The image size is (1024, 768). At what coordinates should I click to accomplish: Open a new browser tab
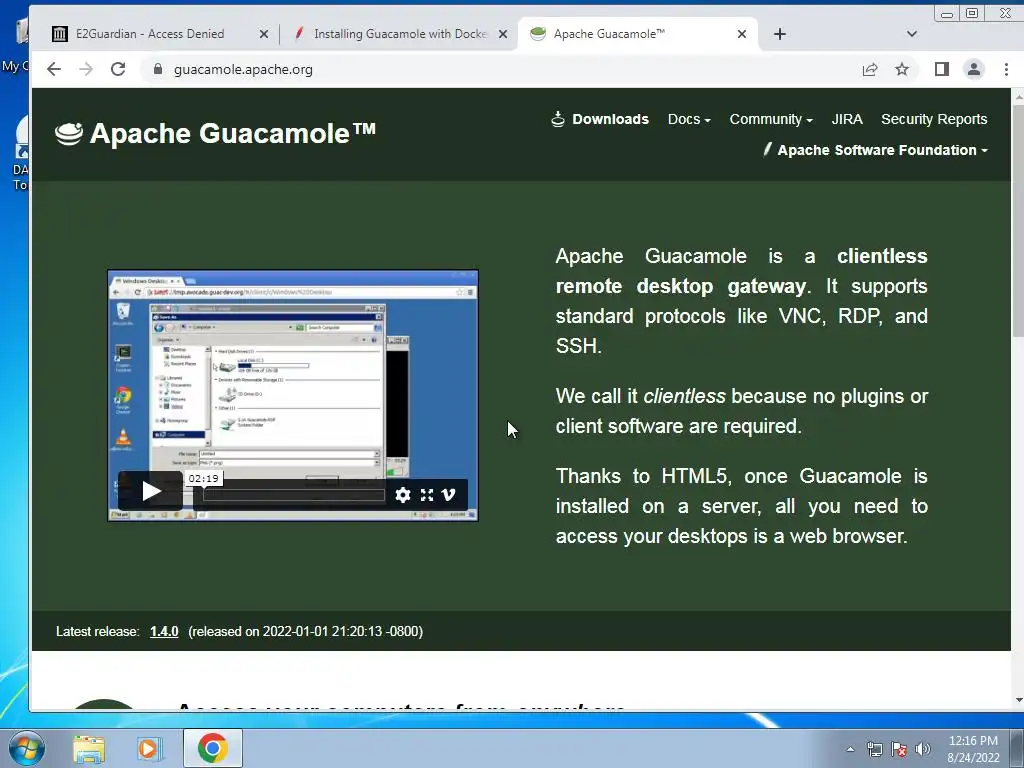pos(780,34)
